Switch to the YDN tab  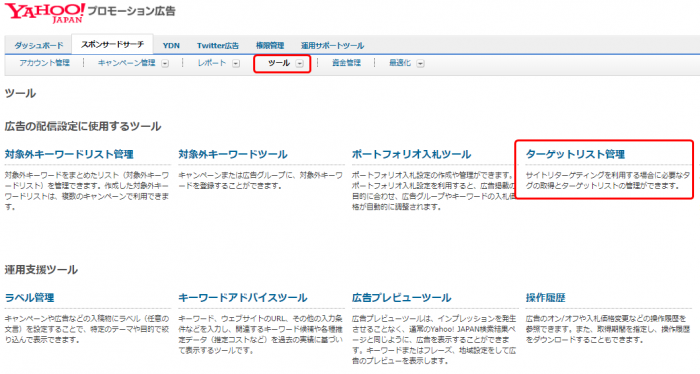point(171,46)
